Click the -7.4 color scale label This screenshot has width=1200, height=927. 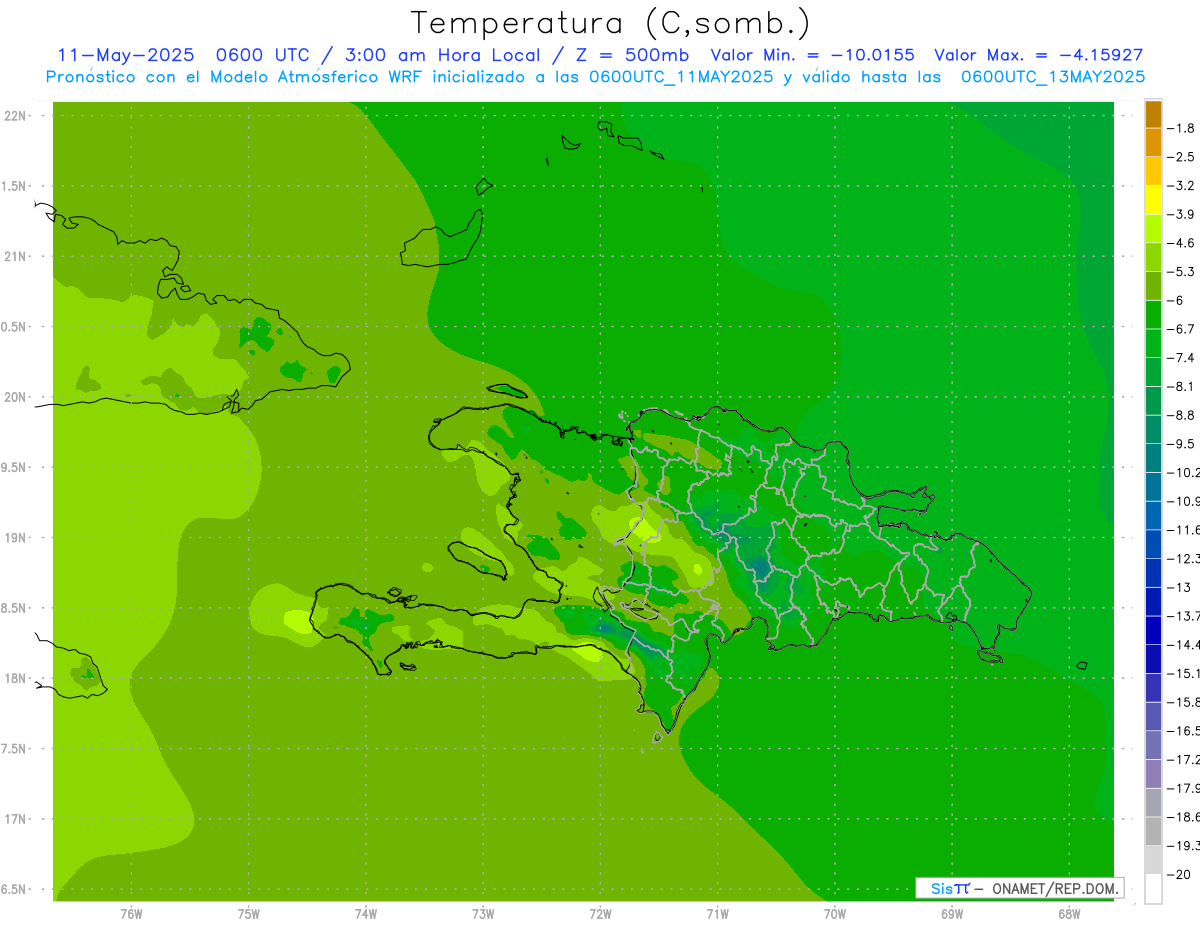(1180, 357)
